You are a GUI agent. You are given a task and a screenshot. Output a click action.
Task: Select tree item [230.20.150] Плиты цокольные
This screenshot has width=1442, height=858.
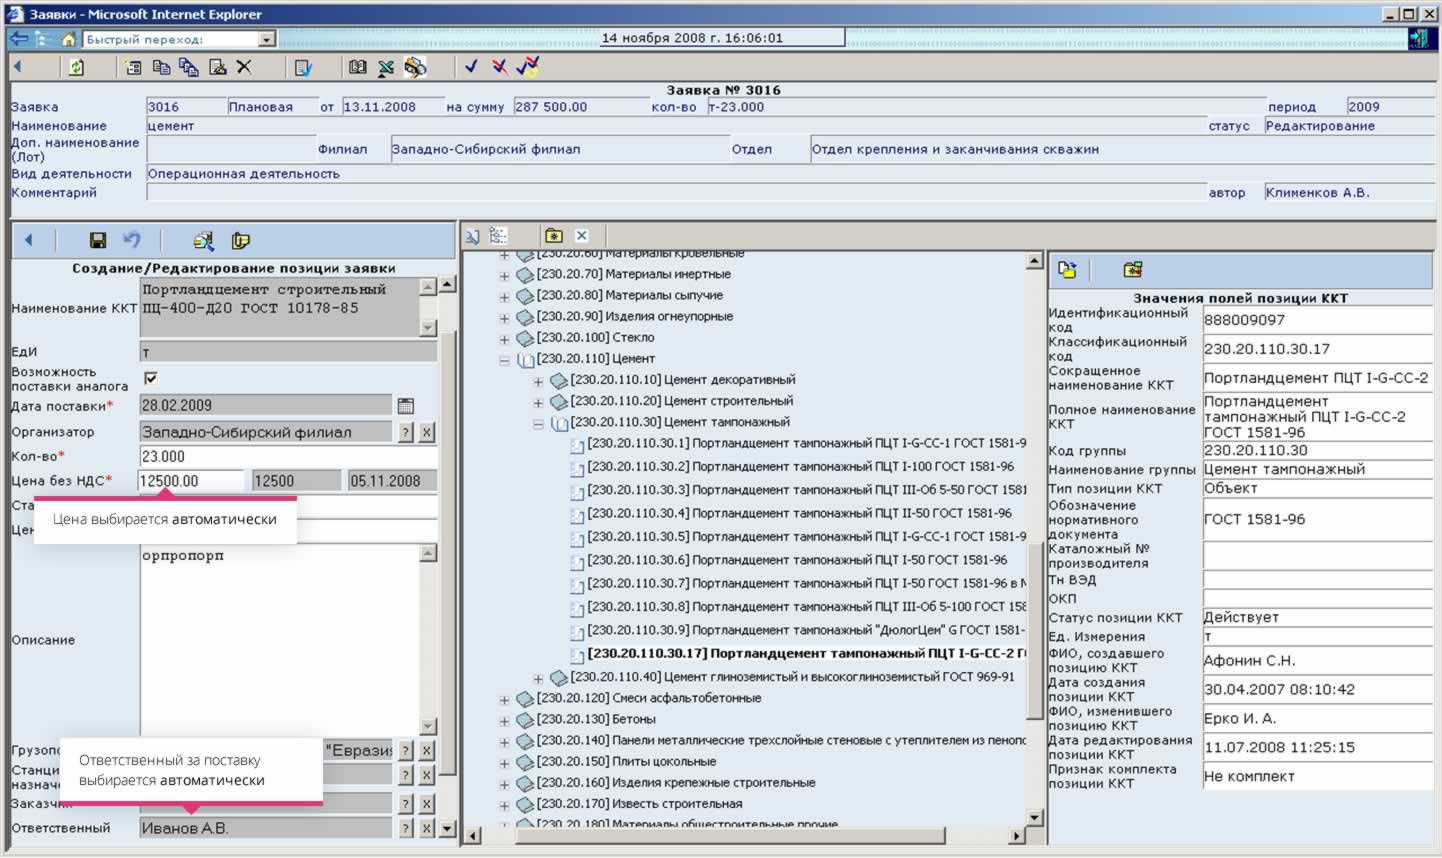pos(626,762)
